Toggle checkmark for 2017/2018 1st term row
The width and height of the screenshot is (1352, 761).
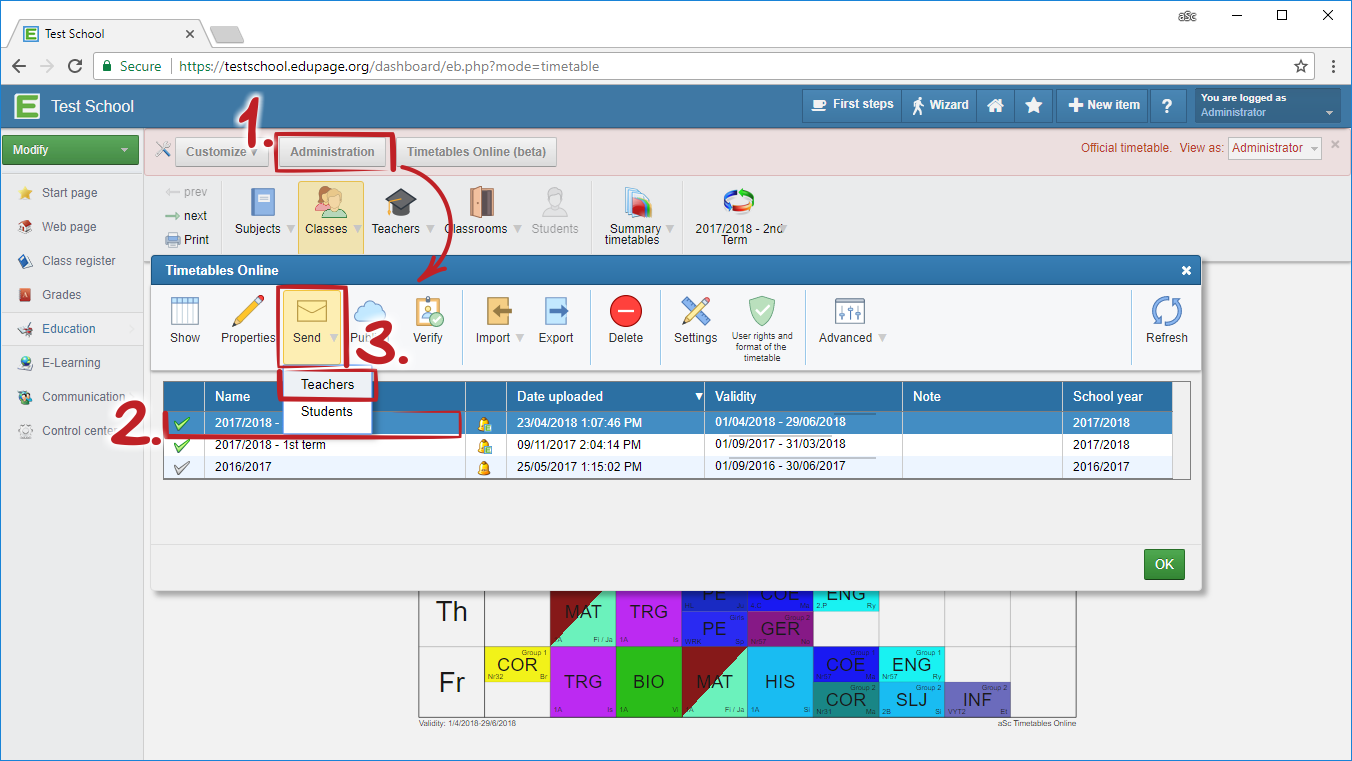pos(182,445)
